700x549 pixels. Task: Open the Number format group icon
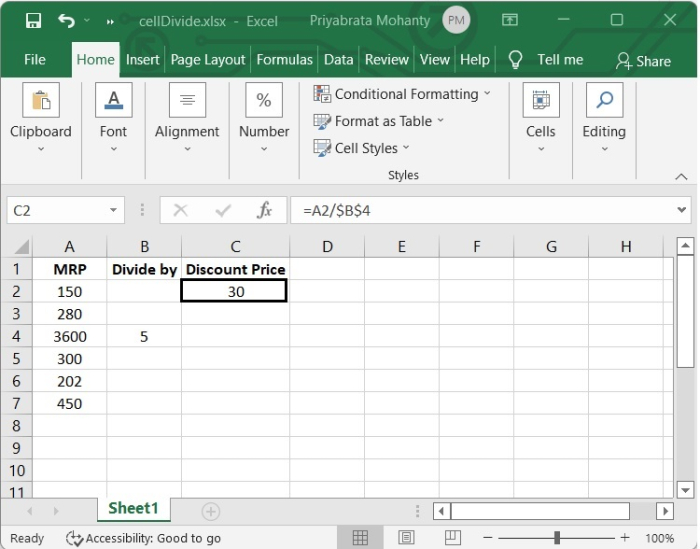[264, 101]
